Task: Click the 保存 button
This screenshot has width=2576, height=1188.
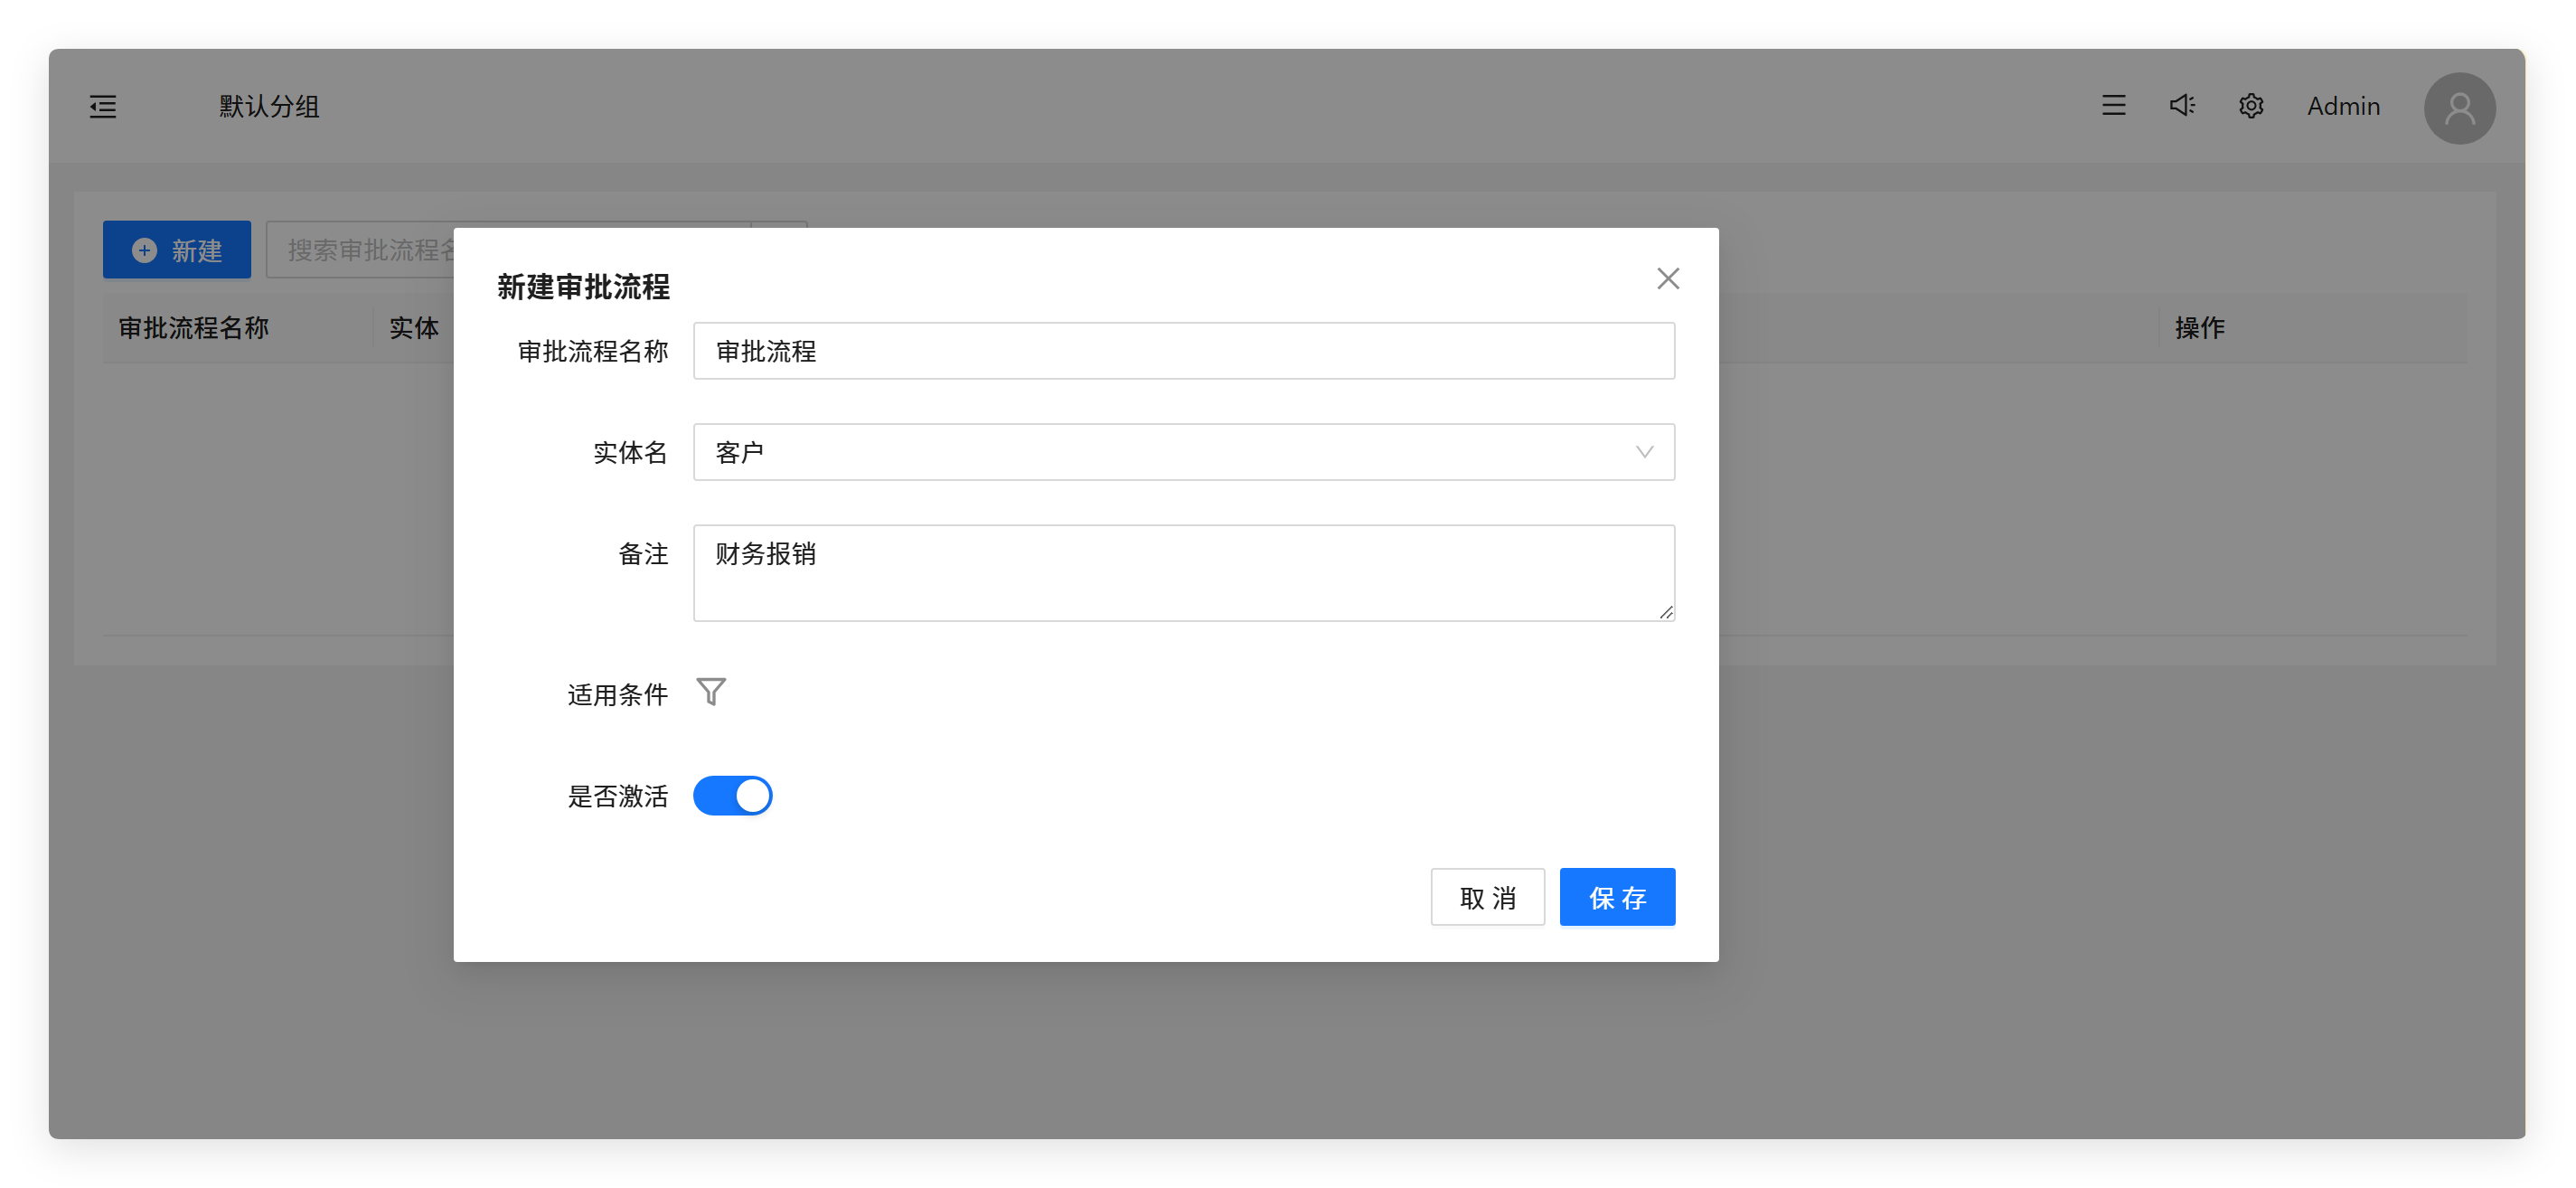Action: [x=1616, y=897]
